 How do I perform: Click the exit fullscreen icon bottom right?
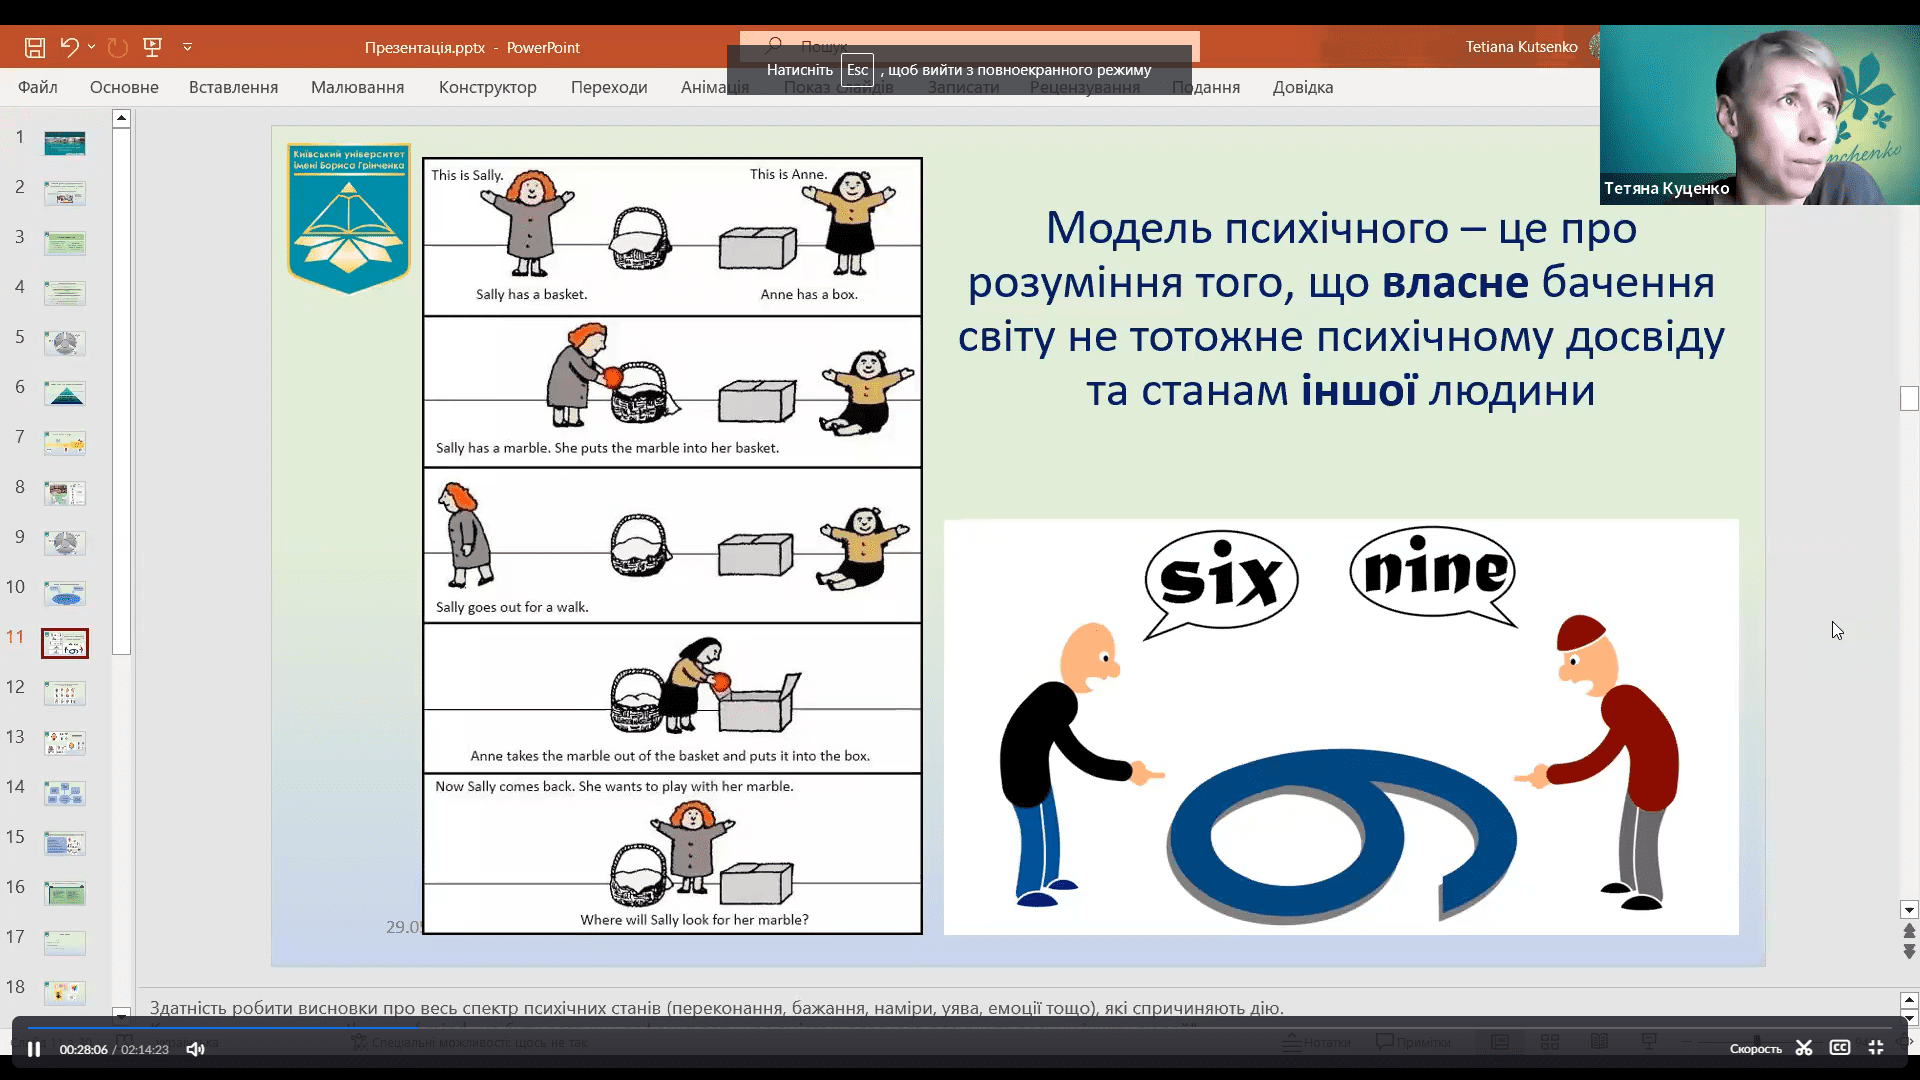tap(1876, 1048)
